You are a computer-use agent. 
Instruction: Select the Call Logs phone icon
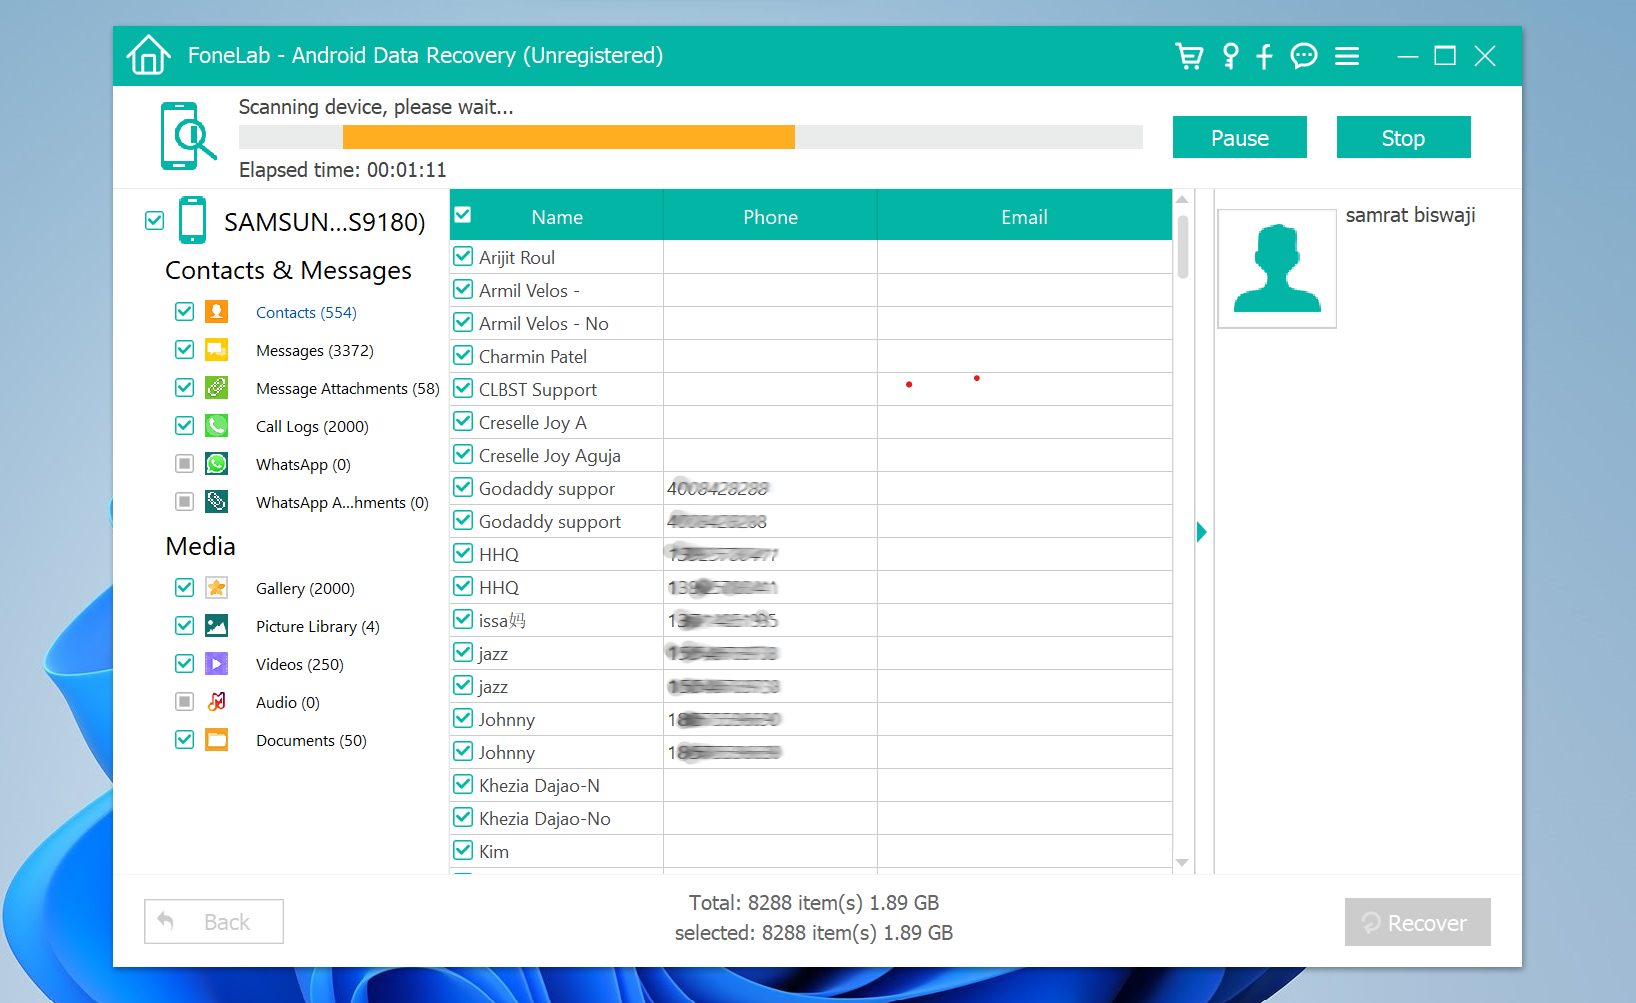point(216,425)
